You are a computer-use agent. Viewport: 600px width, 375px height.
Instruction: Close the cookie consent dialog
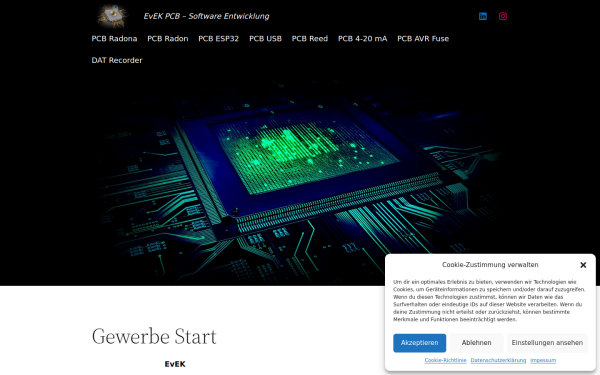tap(583, 265)
